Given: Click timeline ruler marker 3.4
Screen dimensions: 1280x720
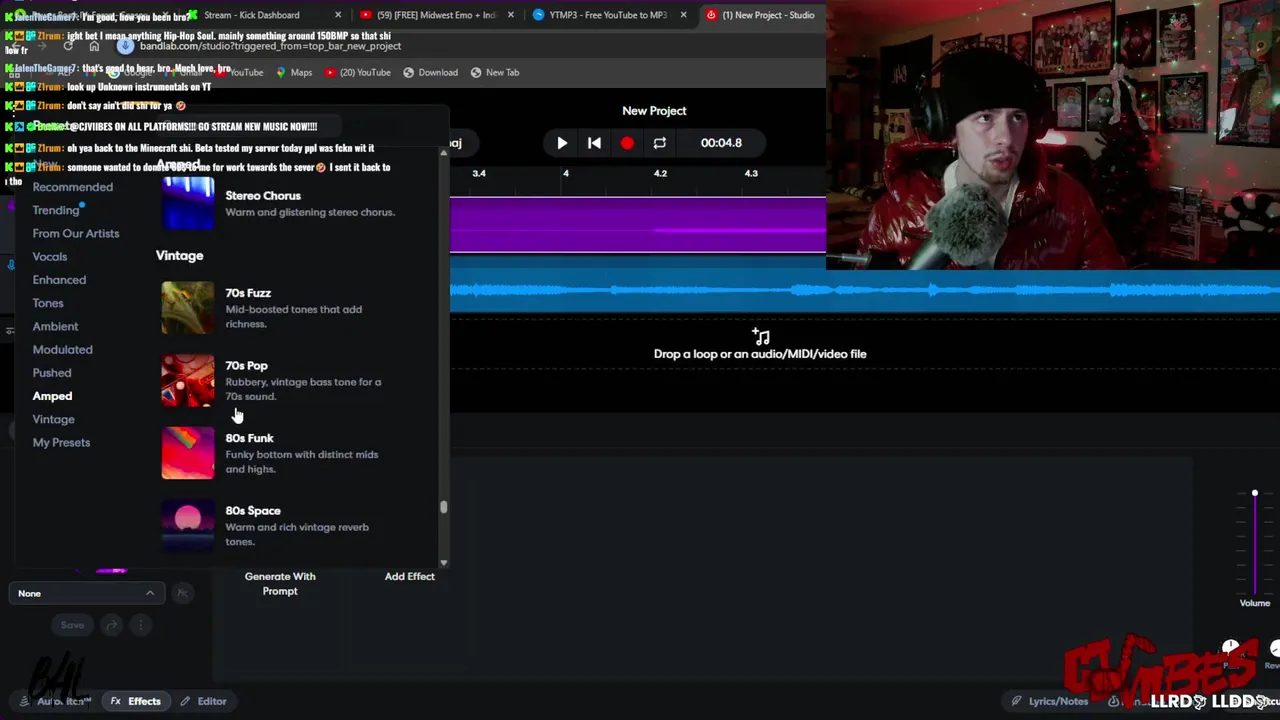Looking at the screenshot, I should click(x=479, y=174).
